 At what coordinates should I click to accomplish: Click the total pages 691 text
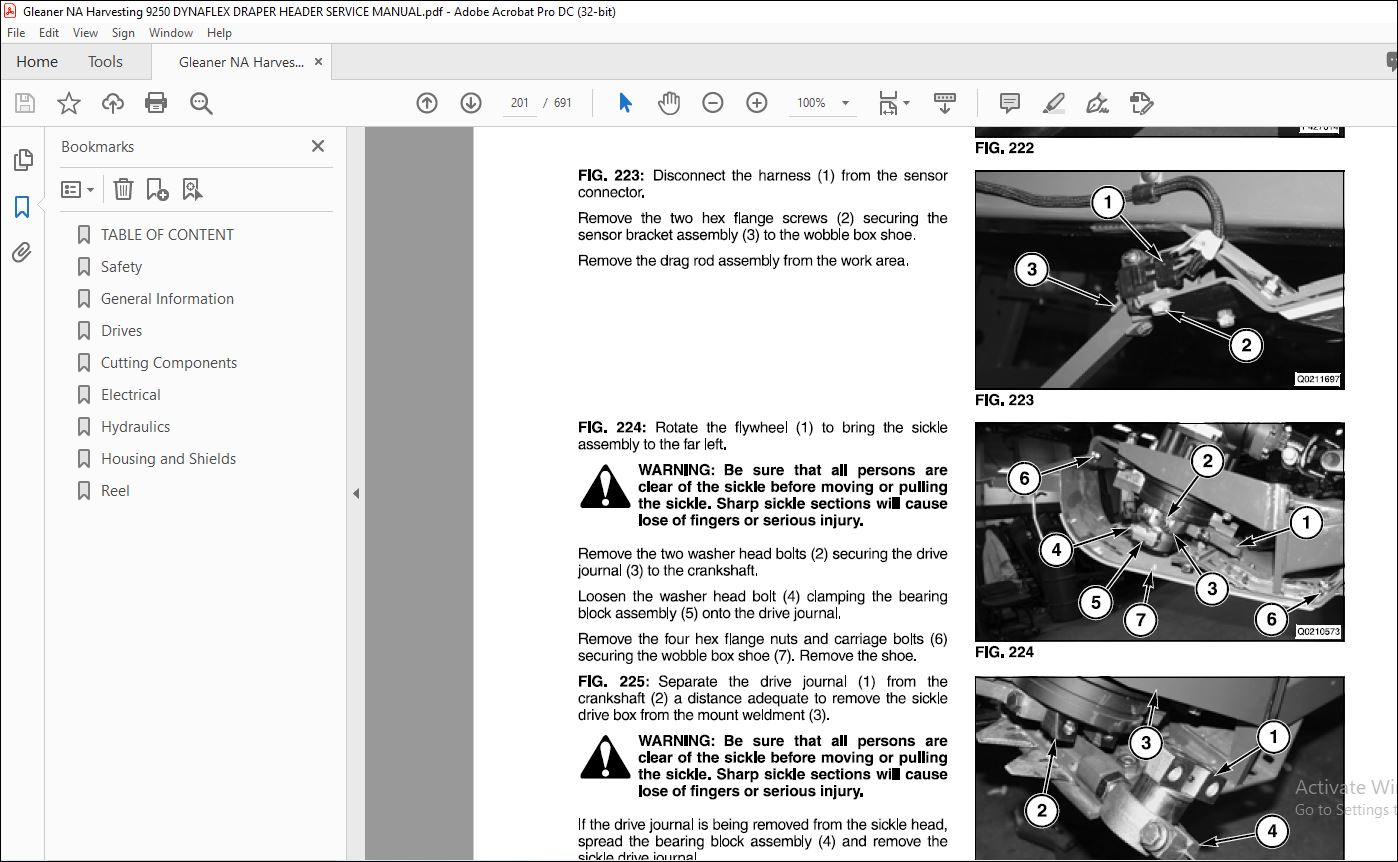click(x=563, y=103)
